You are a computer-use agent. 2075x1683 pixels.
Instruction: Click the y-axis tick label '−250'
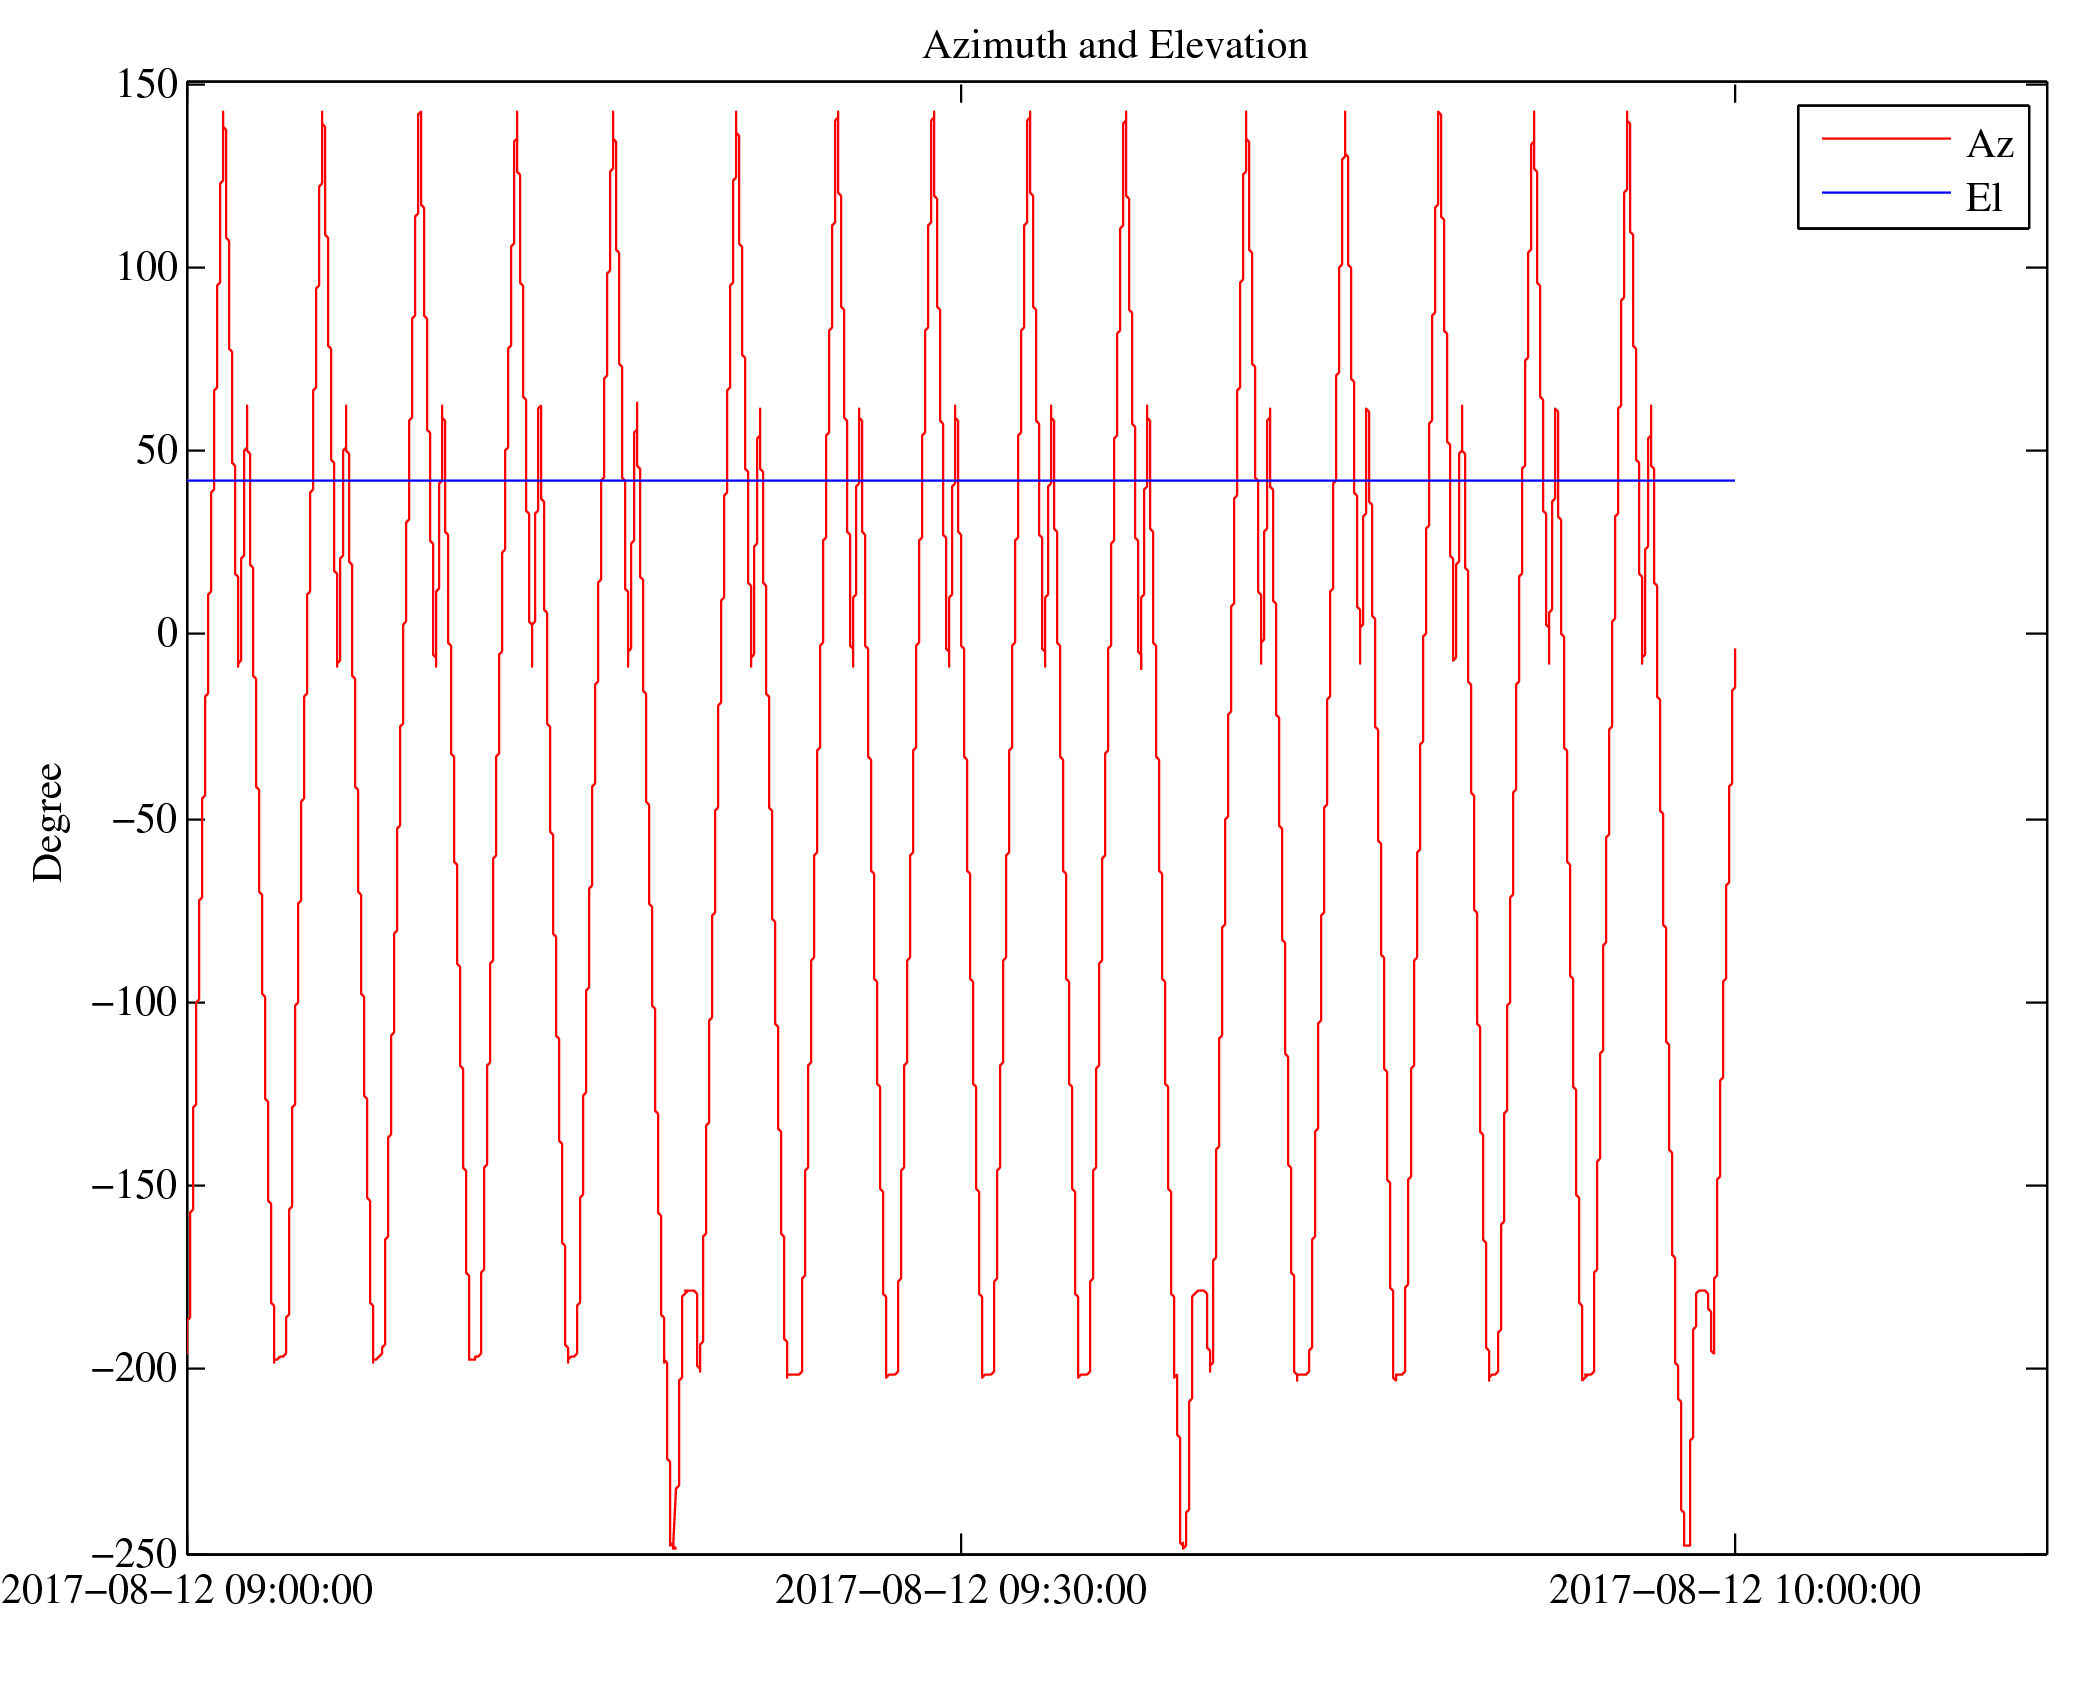click(135, 1554)
